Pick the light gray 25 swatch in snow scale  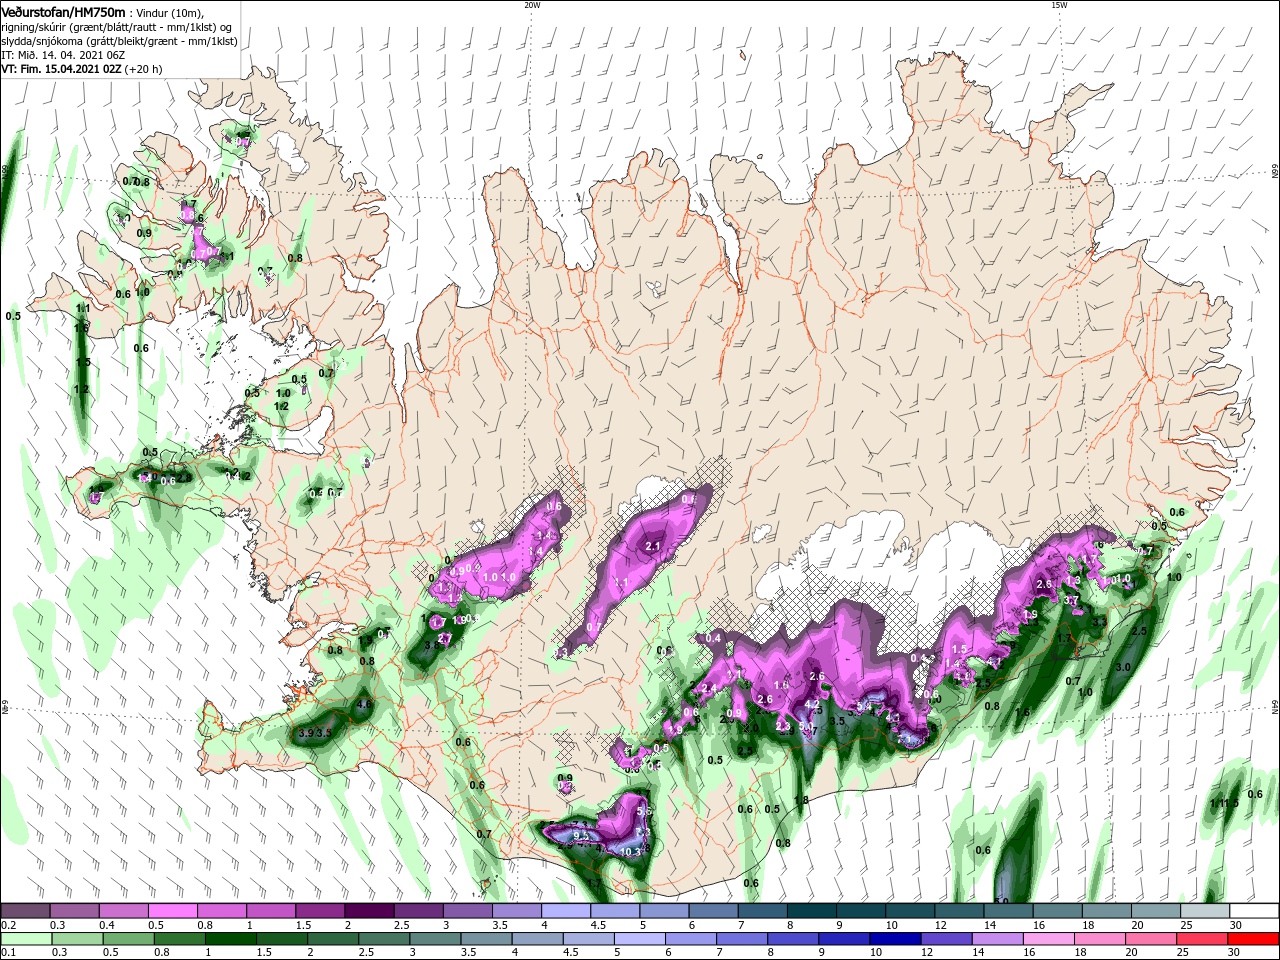point(1206,911)
